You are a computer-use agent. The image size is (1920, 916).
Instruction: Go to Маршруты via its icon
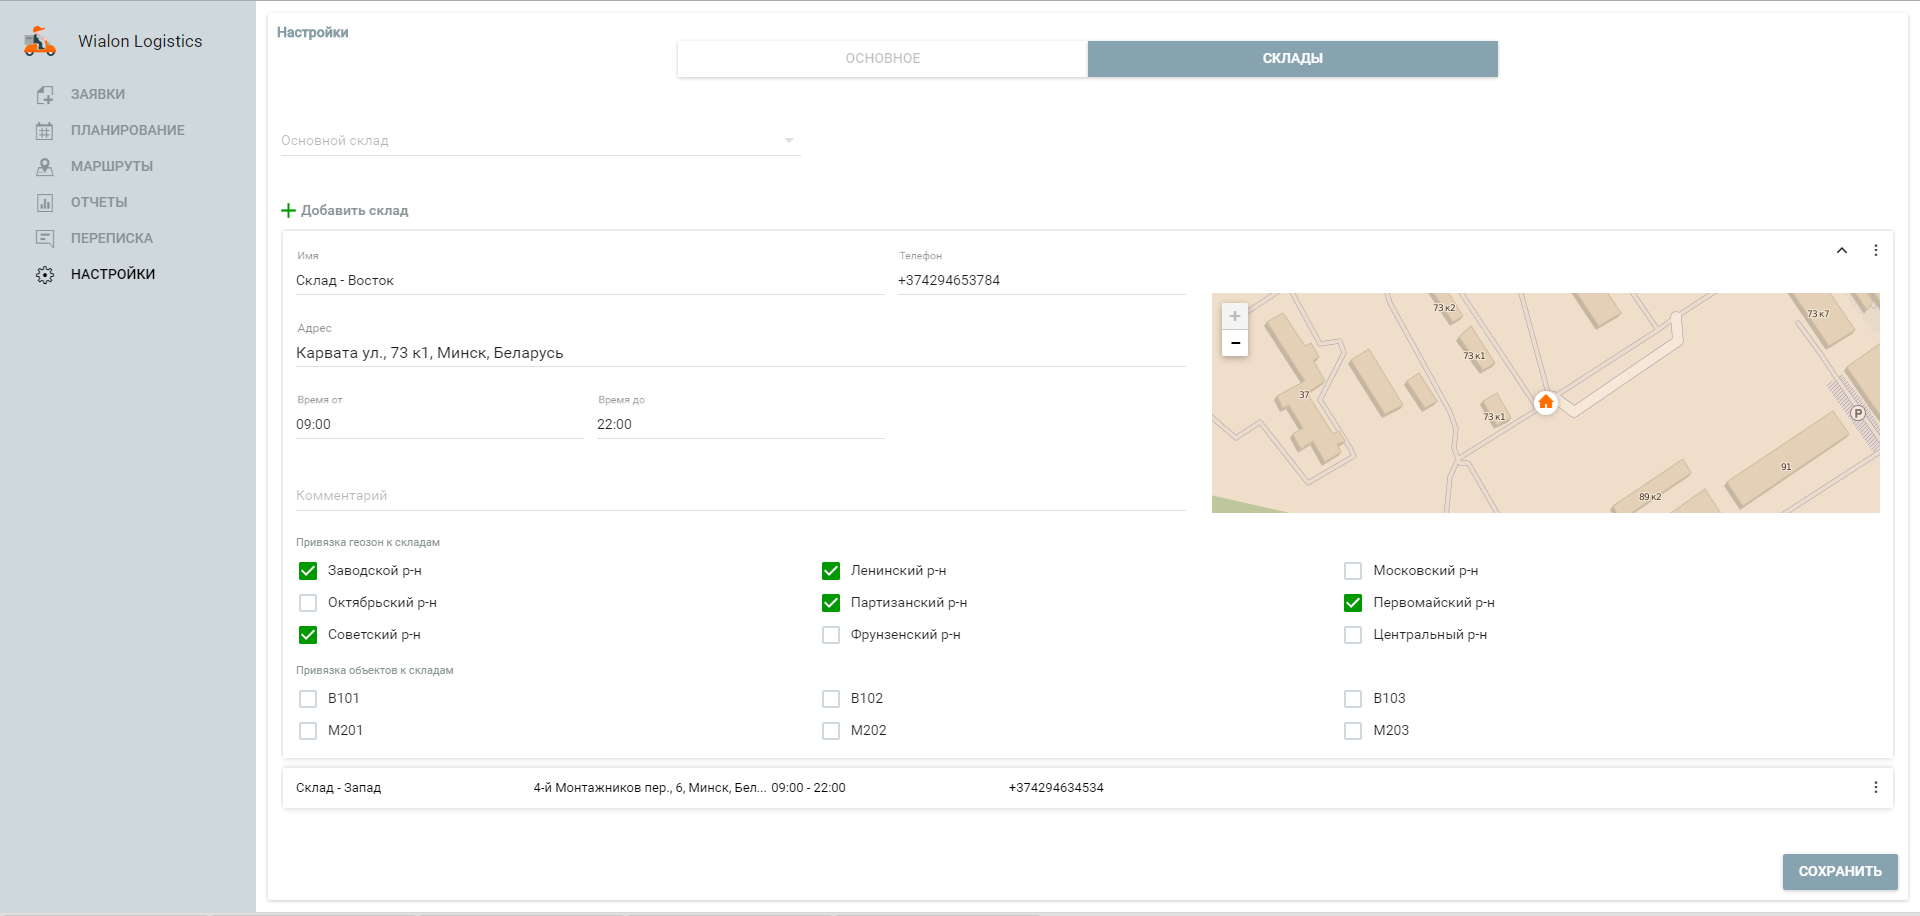(x=45, y=167)
